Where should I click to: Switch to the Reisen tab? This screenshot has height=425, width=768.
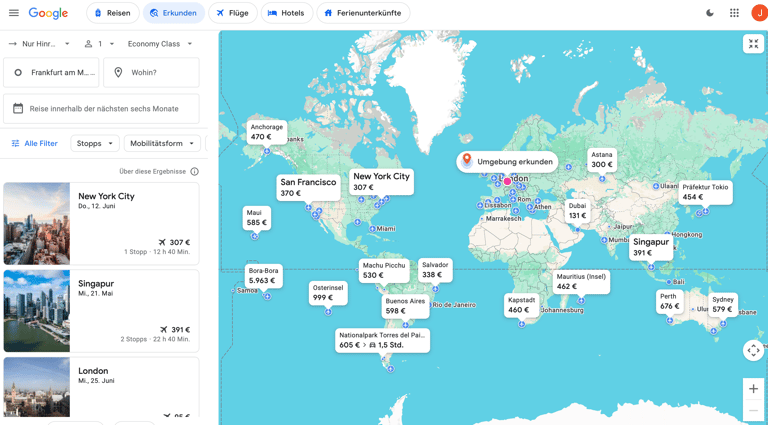(113, 13)
